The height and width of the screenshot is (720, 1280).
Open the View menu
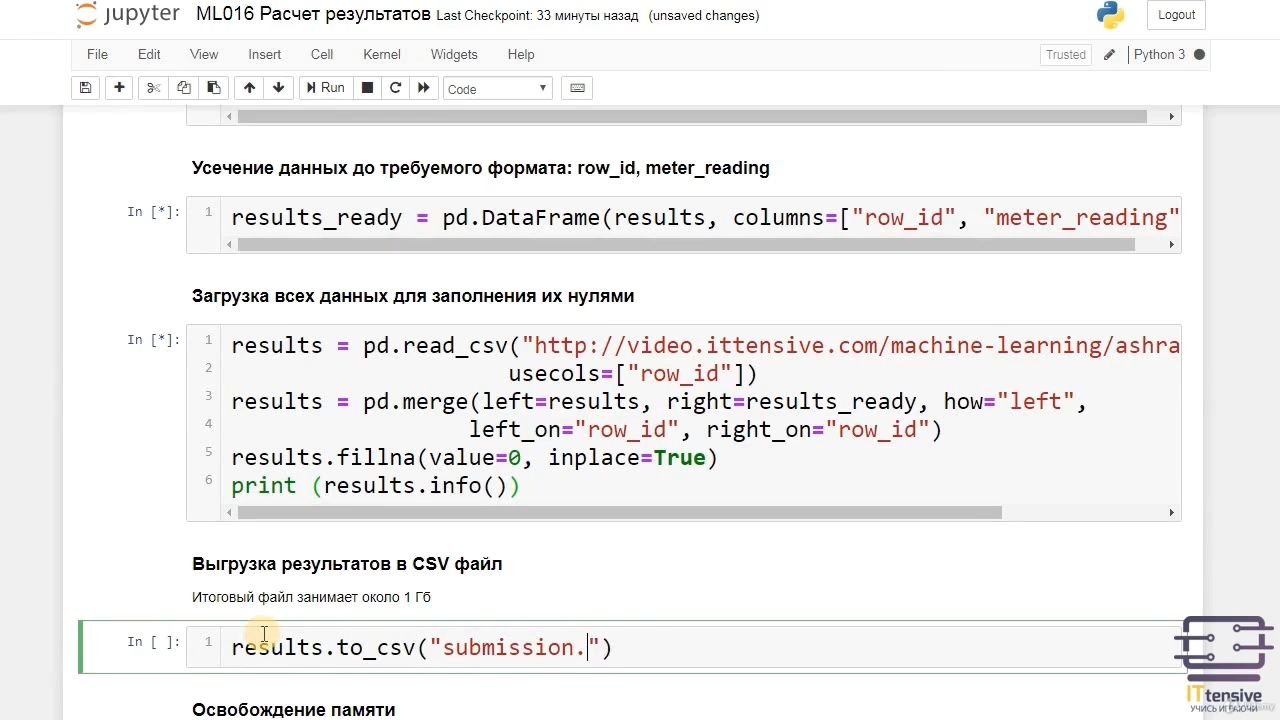coord(204,54)
